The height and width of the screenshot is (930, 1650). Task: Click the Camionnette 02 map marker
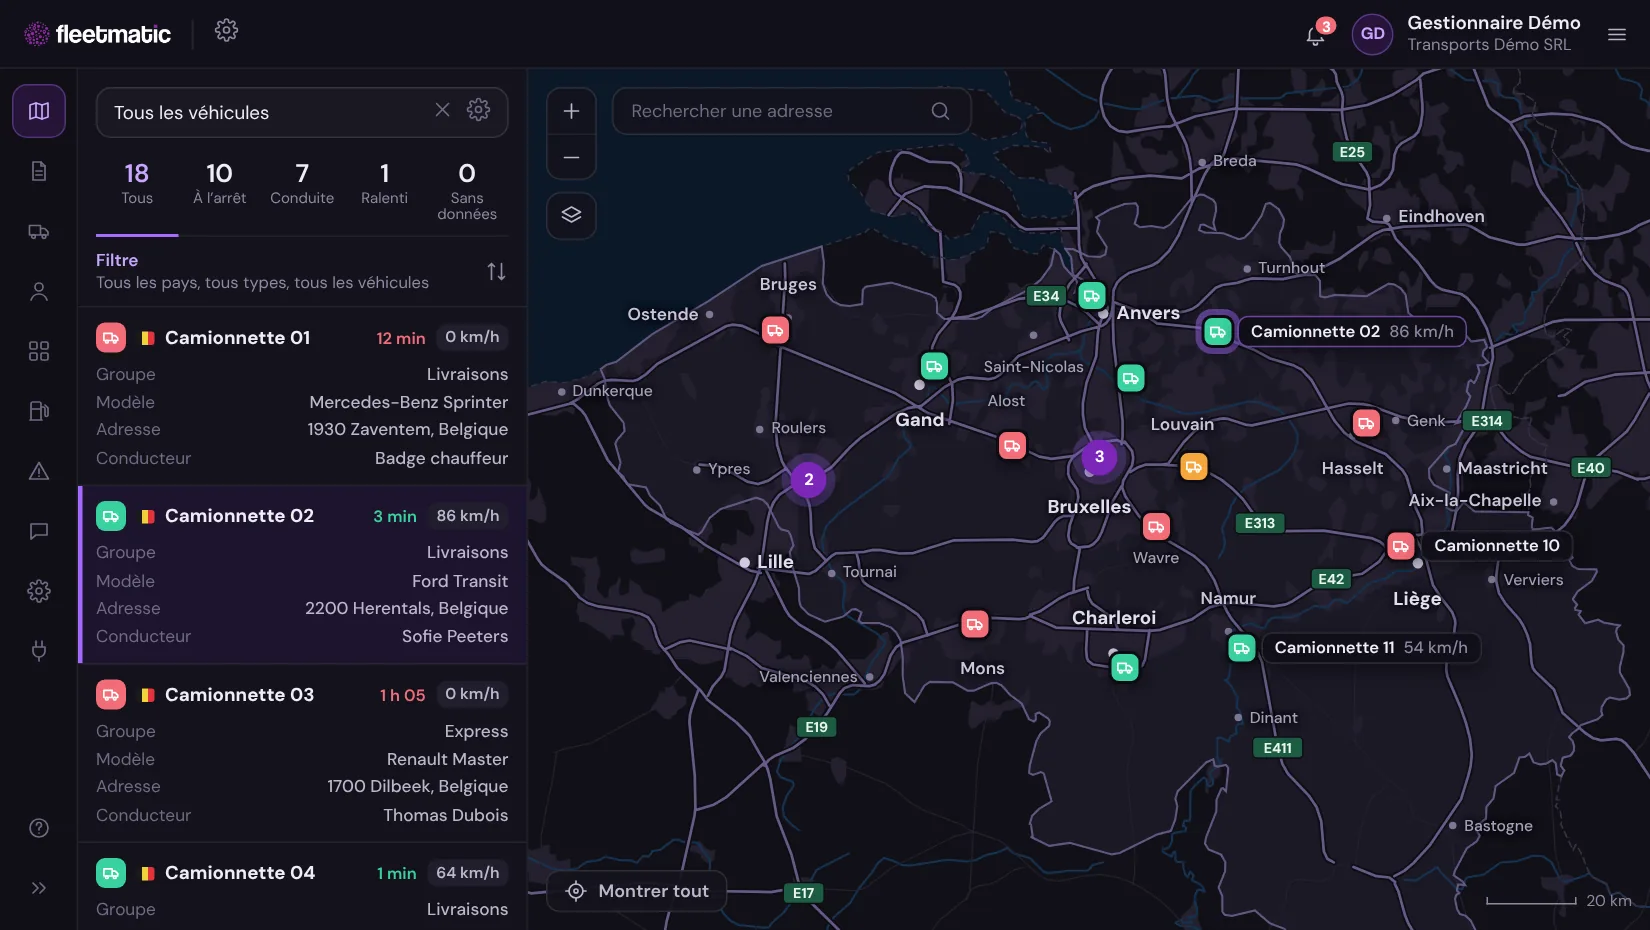pyautogui.click(x=1217, y=332)
